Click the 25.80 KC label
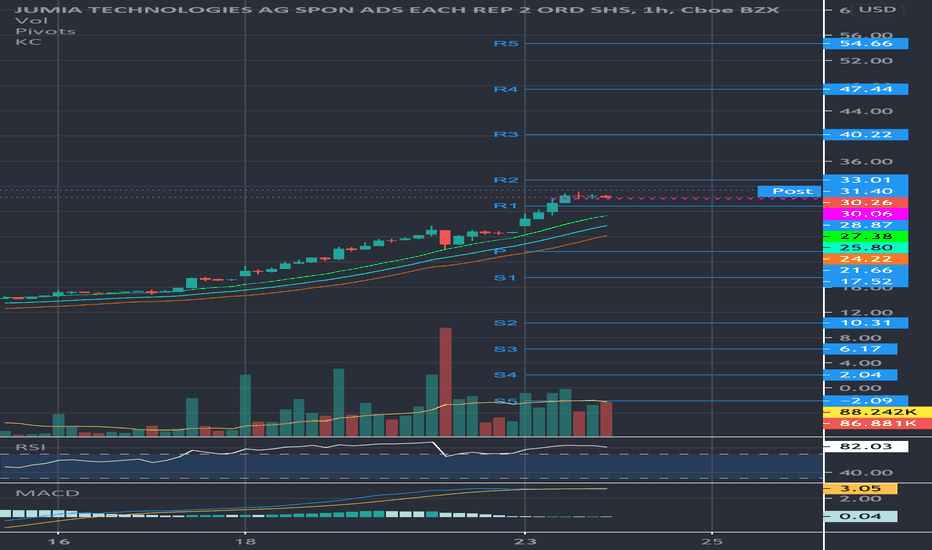Image resolution: width=932 pixels, height=550 pixels. point(865,247)
